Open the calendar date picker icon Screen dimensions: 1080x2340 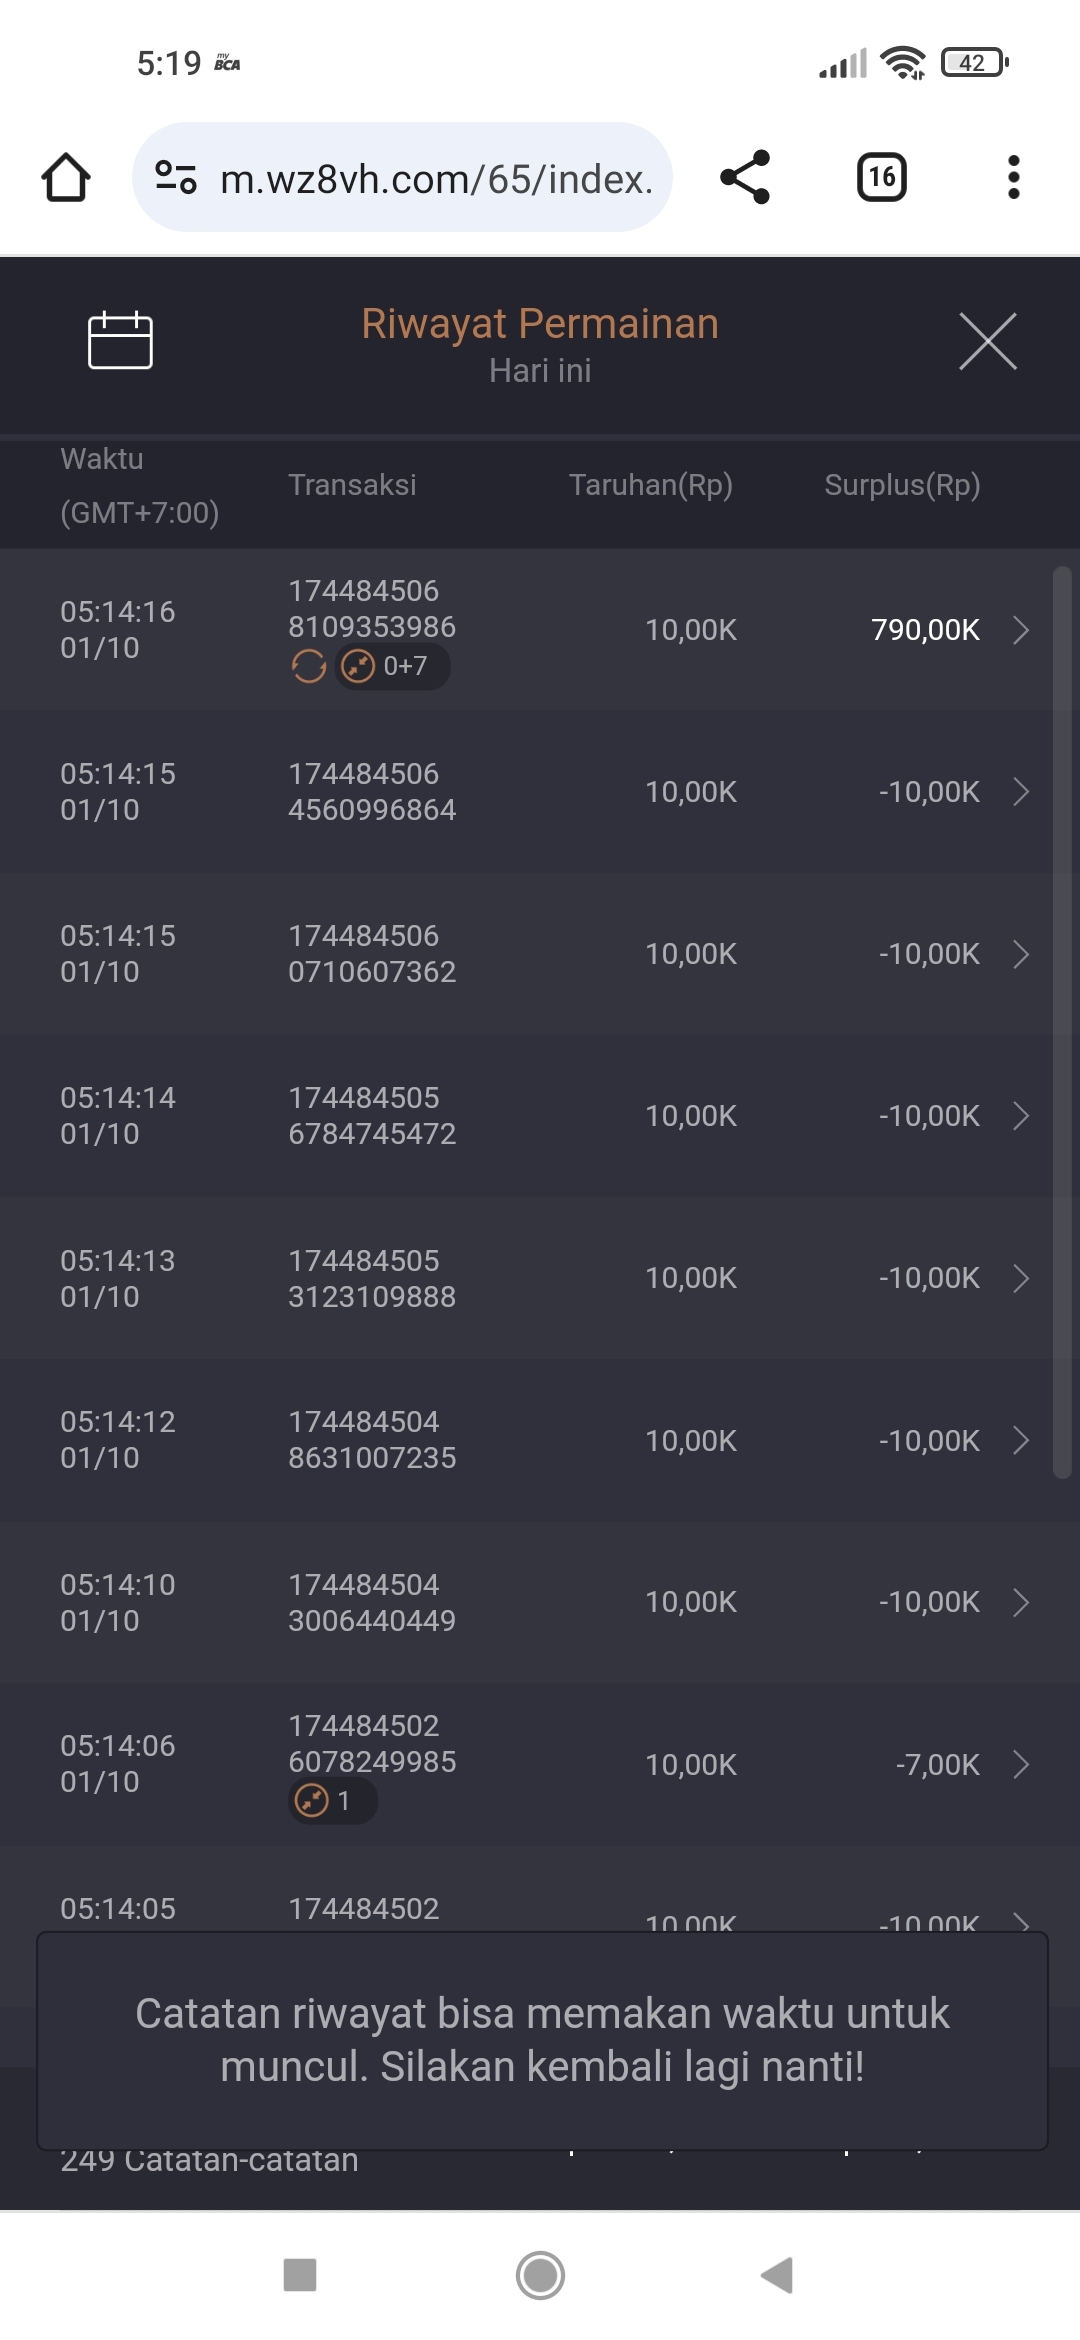120,341
